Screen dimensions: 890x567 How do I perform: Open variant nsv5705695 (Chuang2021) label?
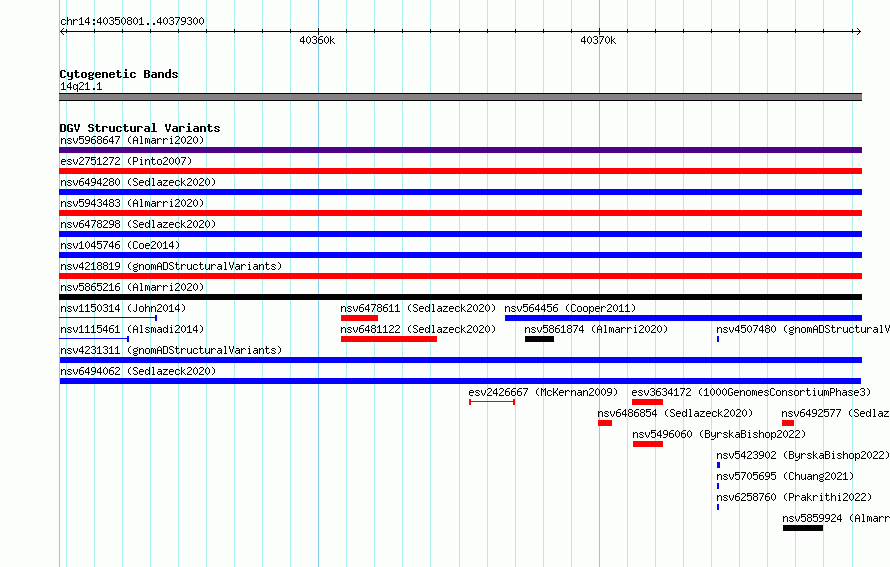tap(785, 476)
